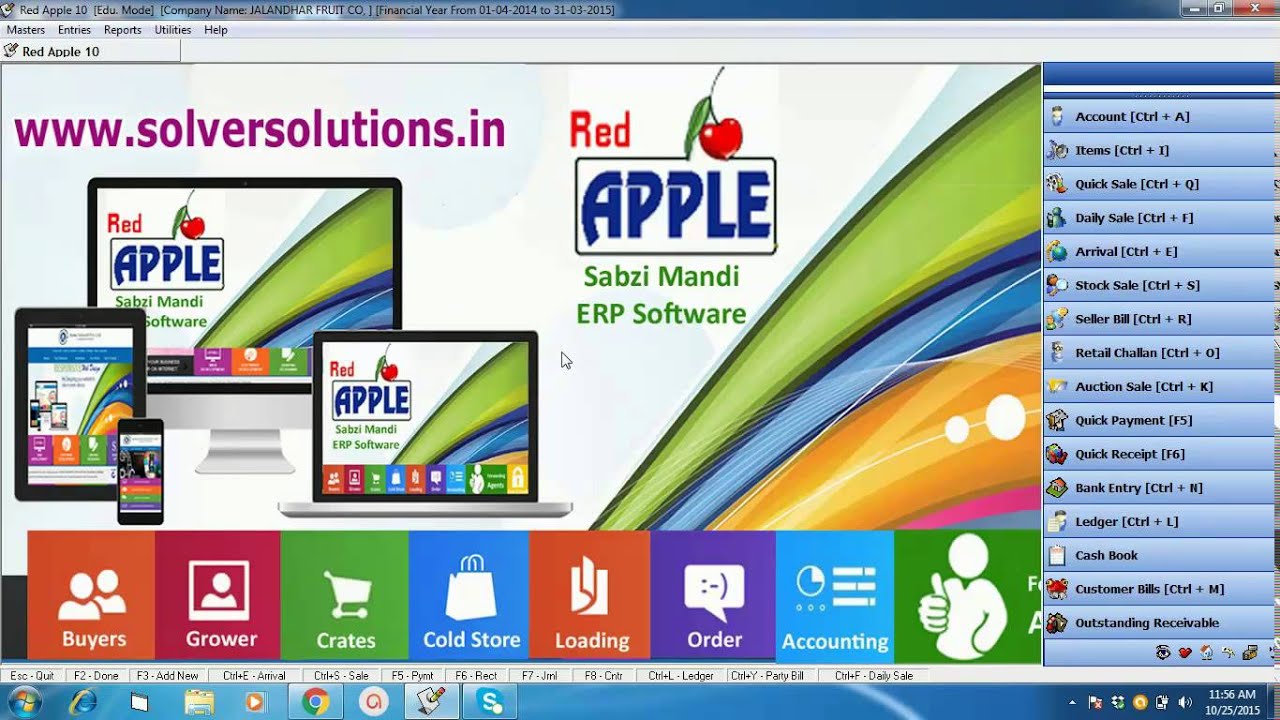Screen dimensions: 1280x720
Task: Open Skype from the taskbar
Action: [x=491, y=702]
